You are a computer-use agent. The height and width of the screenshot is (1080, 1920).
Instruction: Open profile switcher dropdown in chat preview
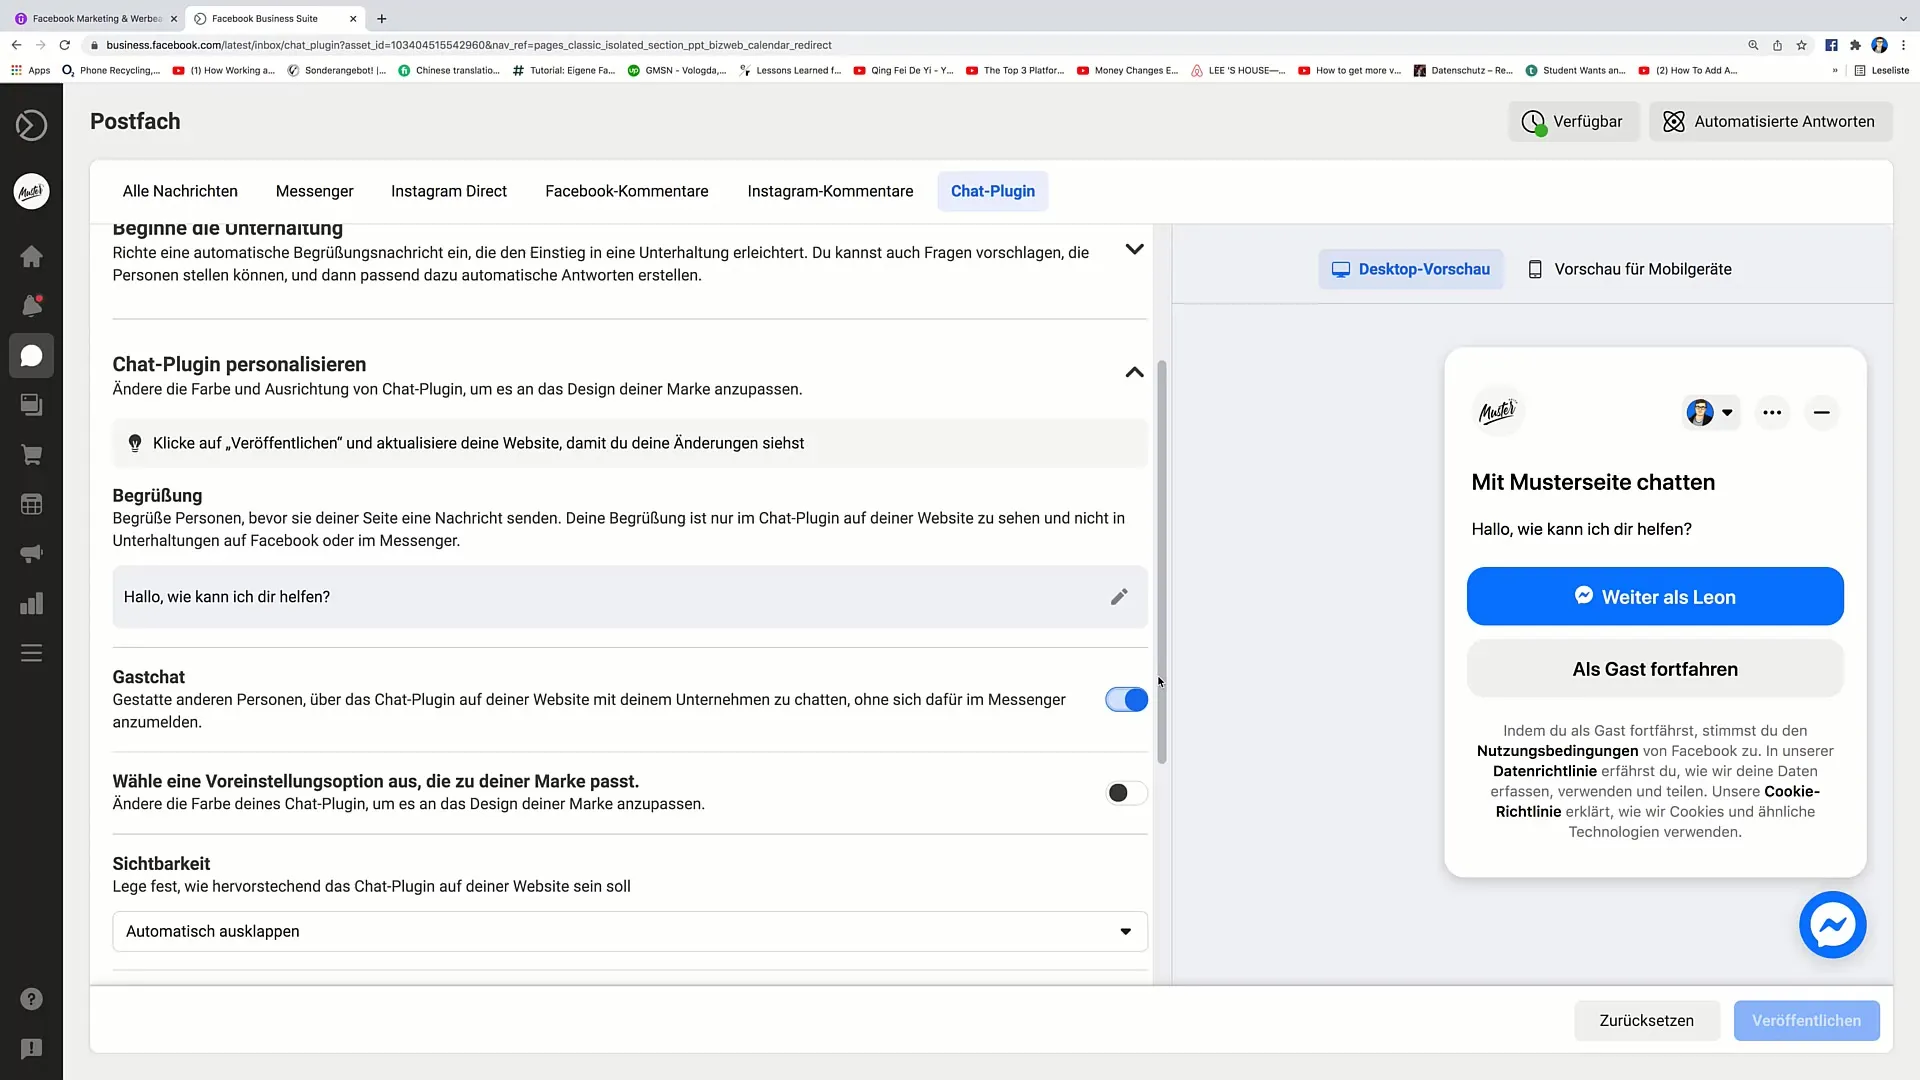[1710, 412]
